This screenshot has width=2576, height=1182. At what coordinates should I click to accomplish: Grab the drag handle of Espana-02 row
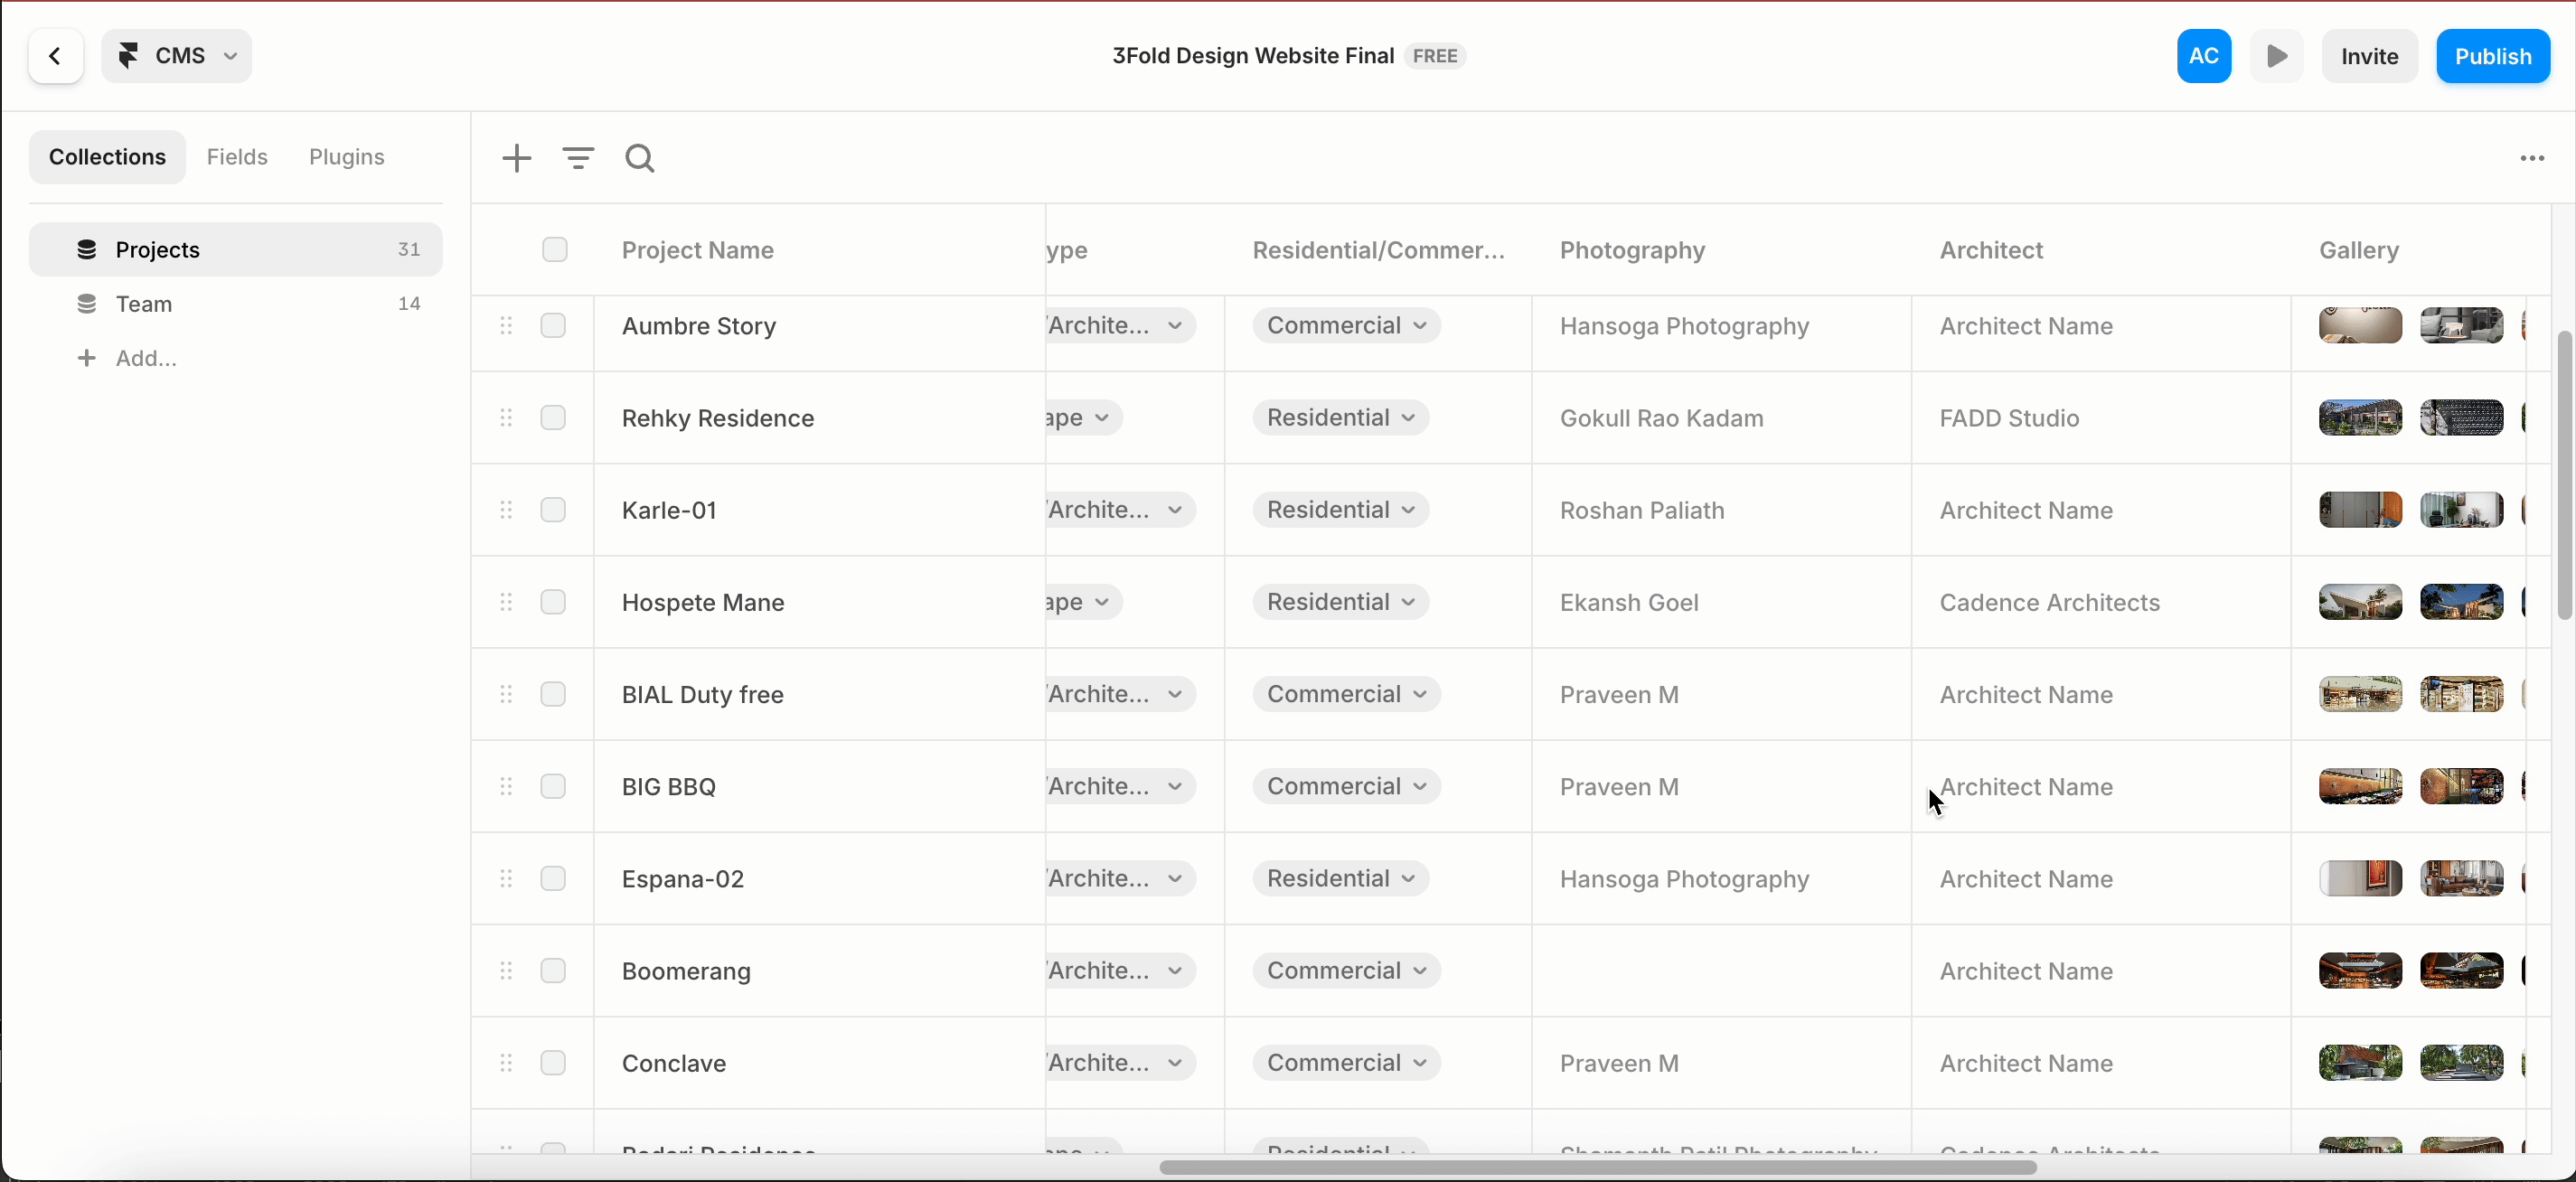(x=506, y=878)
